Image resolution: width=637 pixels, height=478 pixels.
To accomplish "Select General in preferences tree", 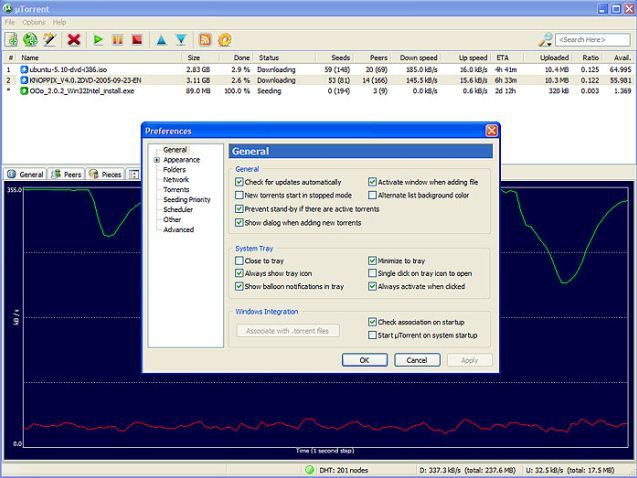I will click(175, 150).
